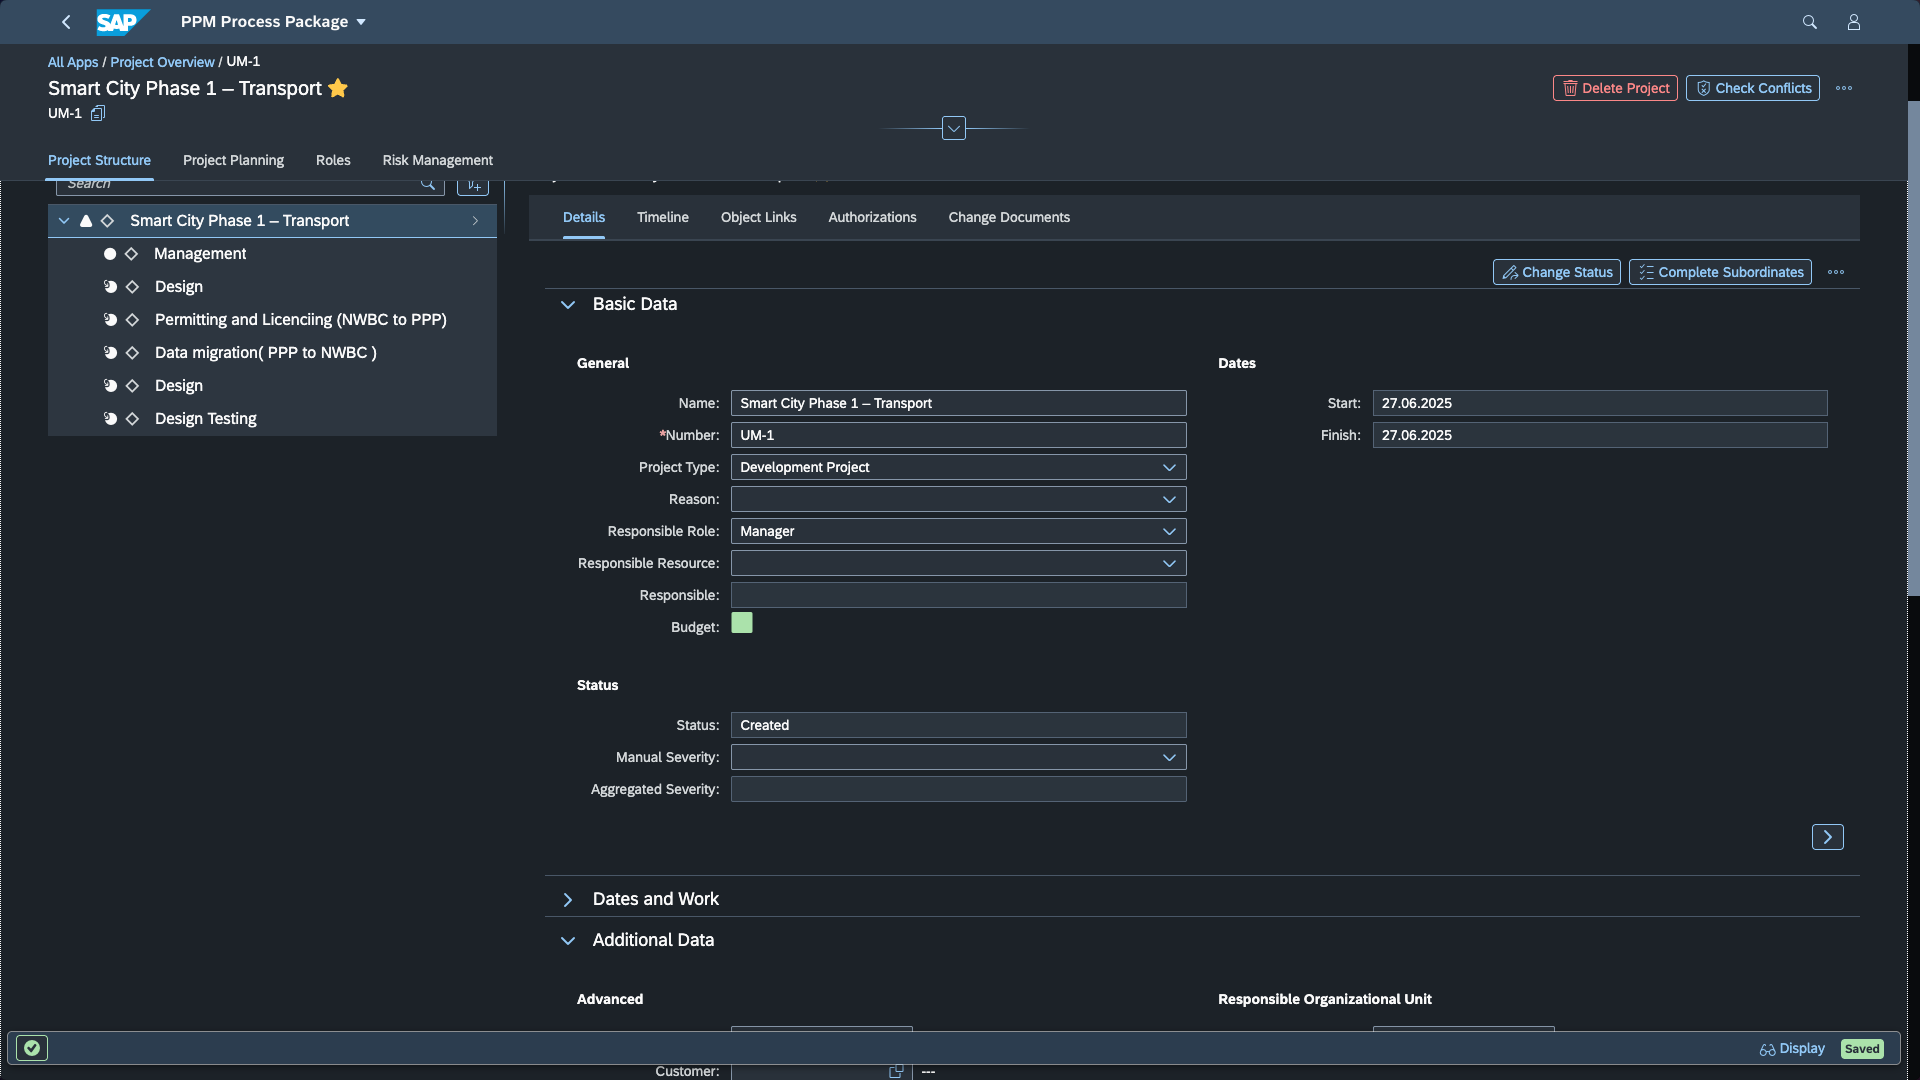Open the Responsible Role dropdown
The image size is (1920, 1080).
(1169, 531)
